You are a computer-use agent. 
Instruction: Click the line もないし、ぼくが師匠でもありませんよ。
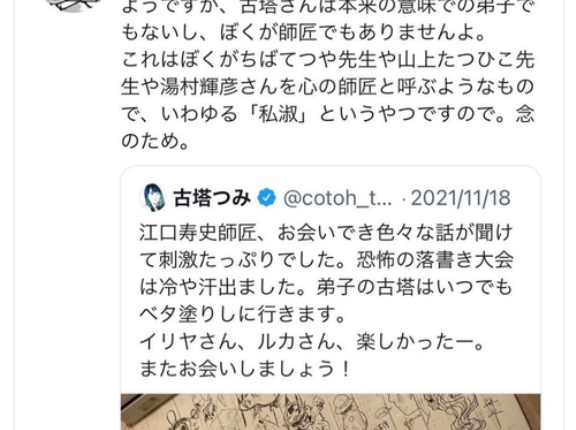pyautogui.click(x=305, y=33)
